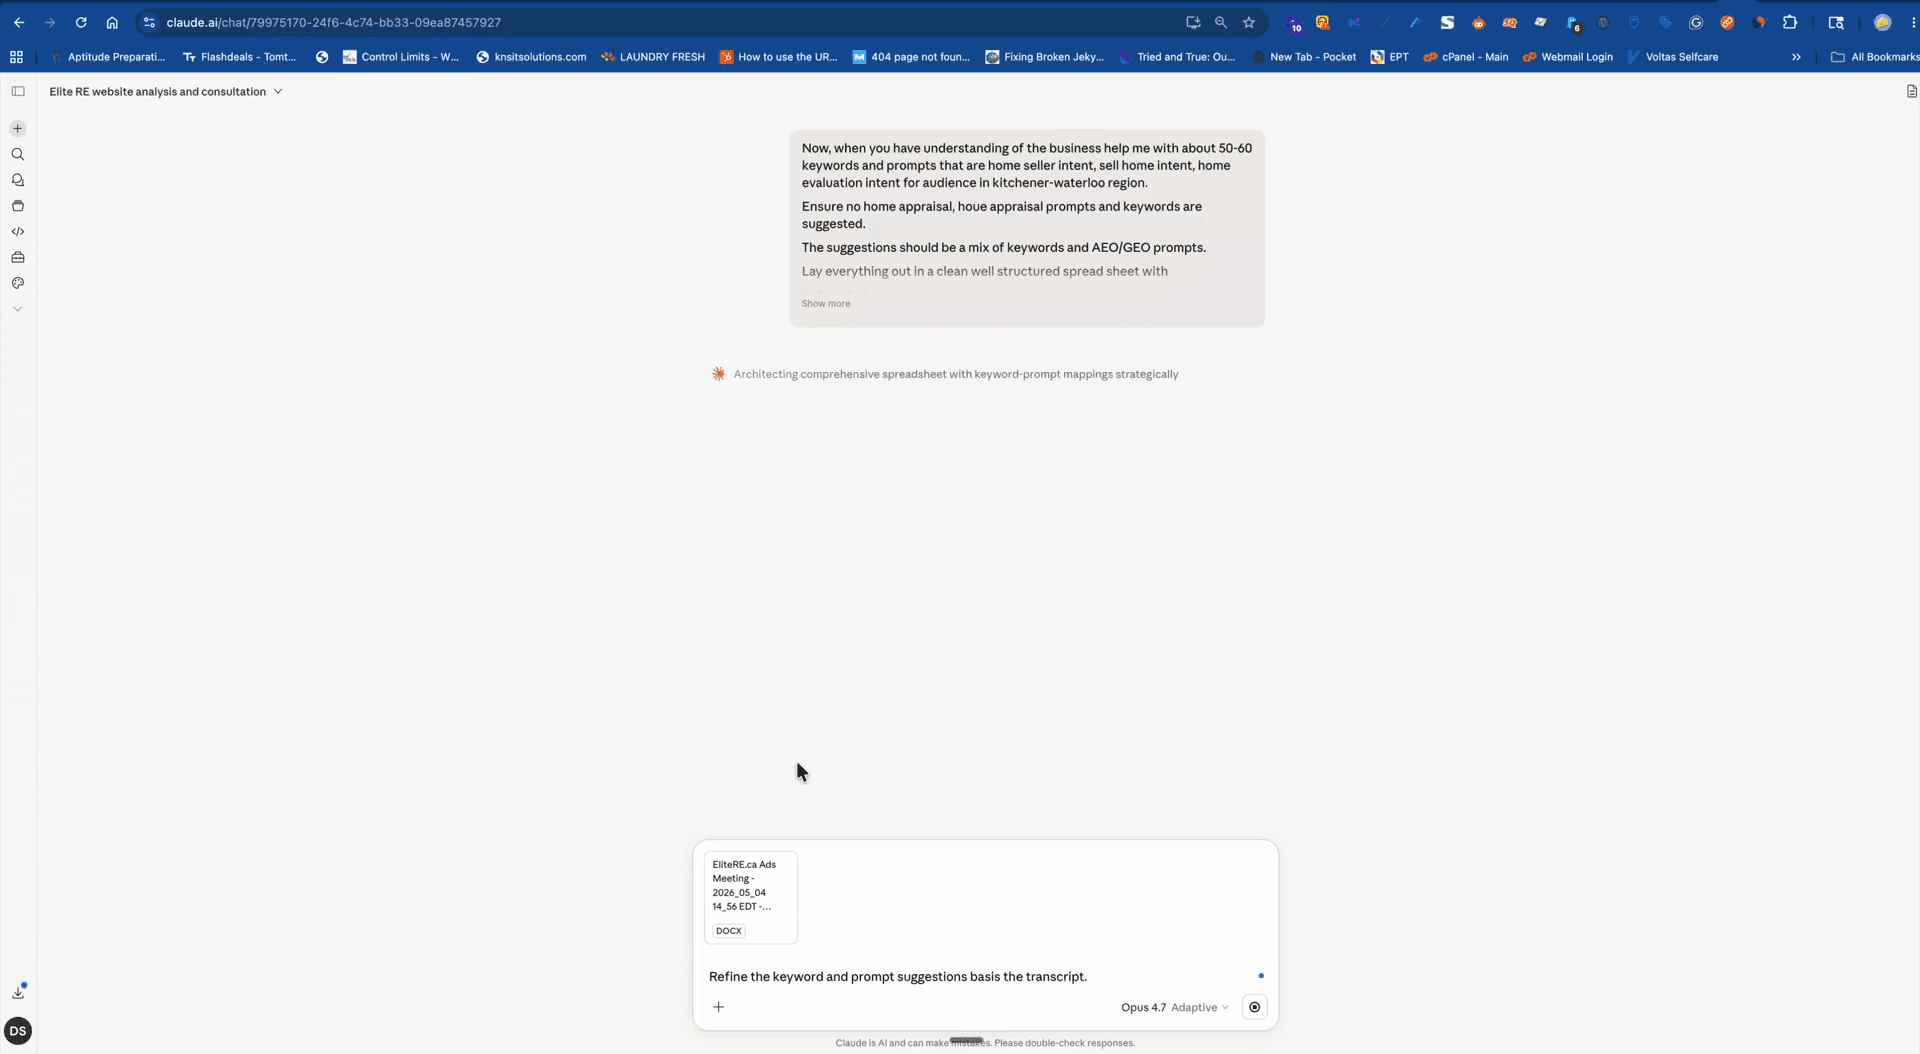
Task: Open the white S extension icon
Action: pyautogui.click(x=1447, y=22)
